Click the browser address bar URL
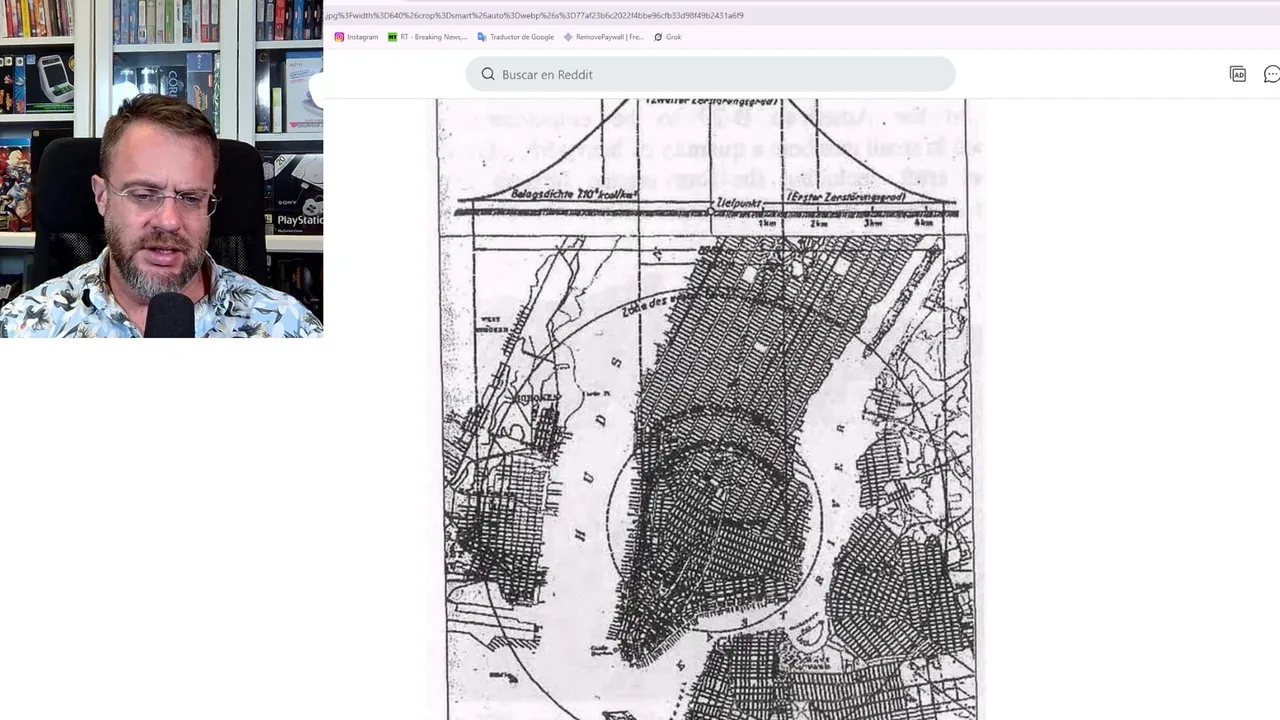Viewport: 1280px width, 720px height. pyautogui.click(x=534, y=15)
